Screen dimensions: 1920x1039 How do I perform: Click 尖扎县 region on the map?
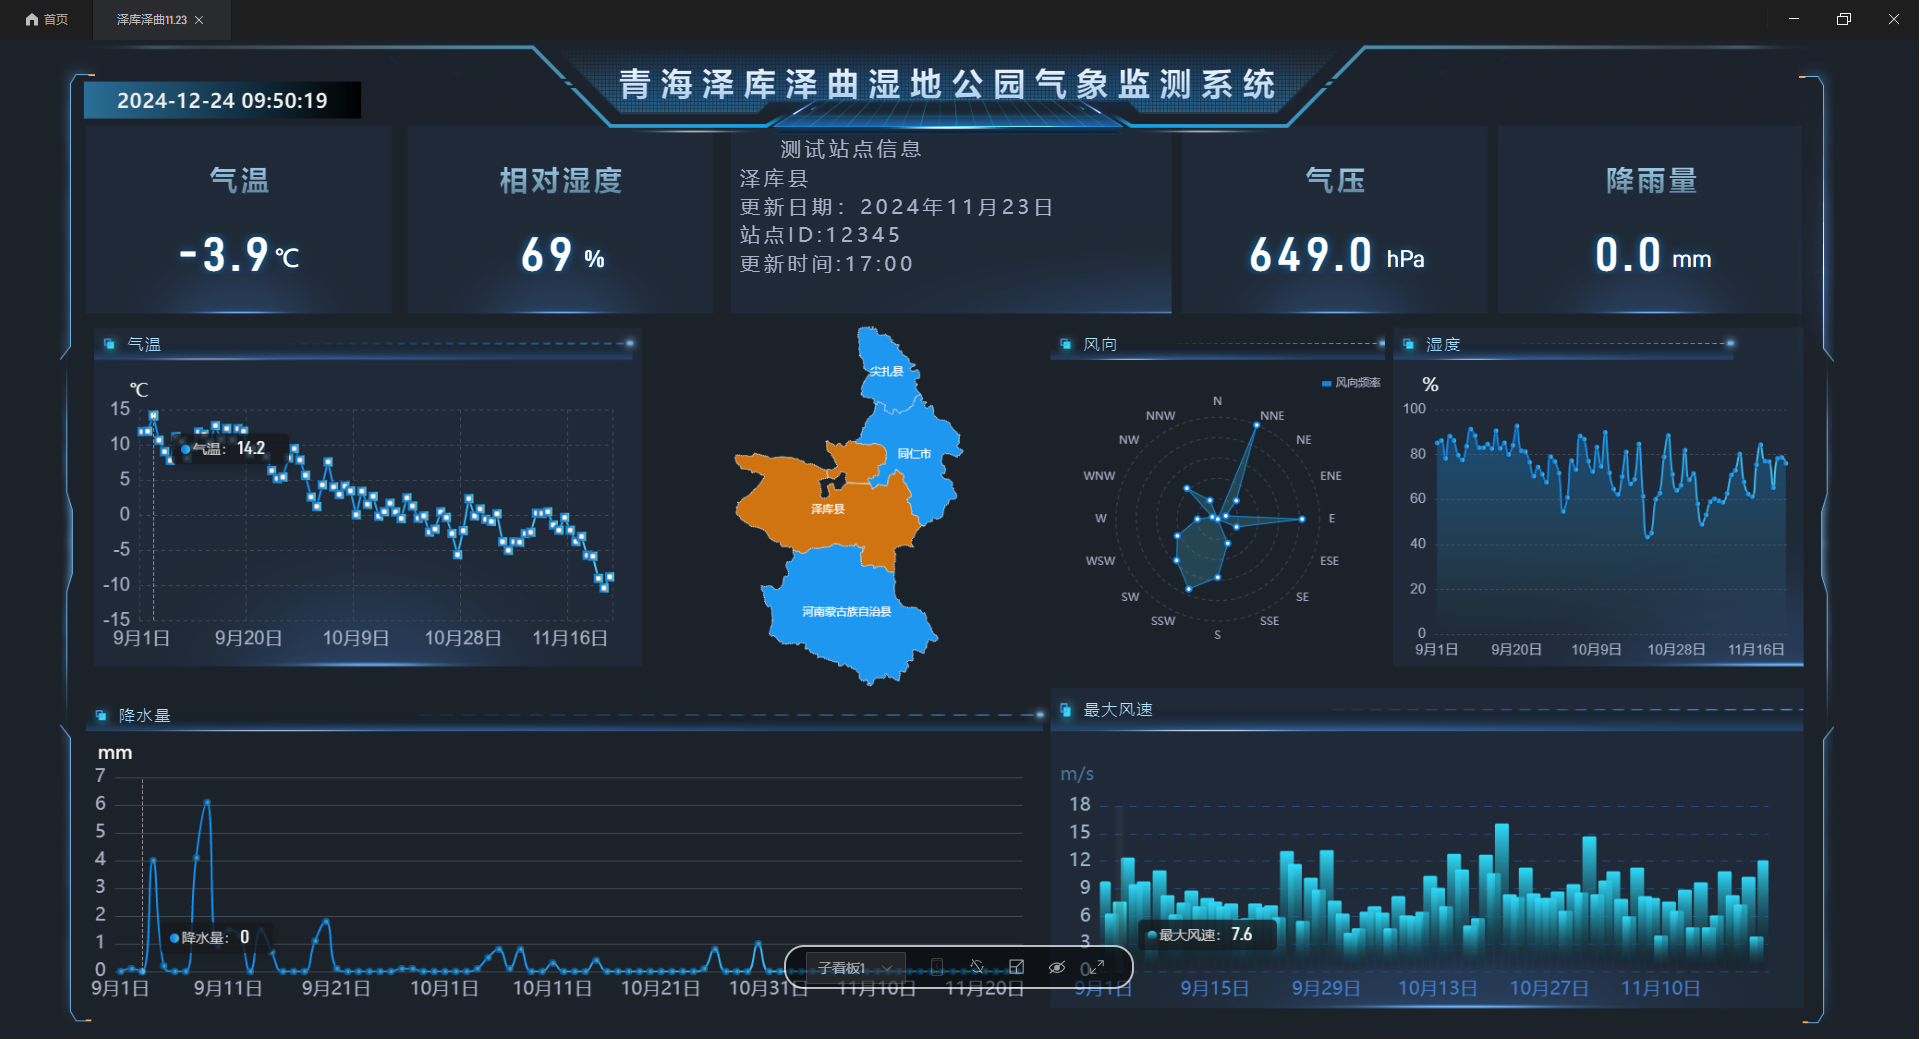pyautogui.click(x=885, y=371)
